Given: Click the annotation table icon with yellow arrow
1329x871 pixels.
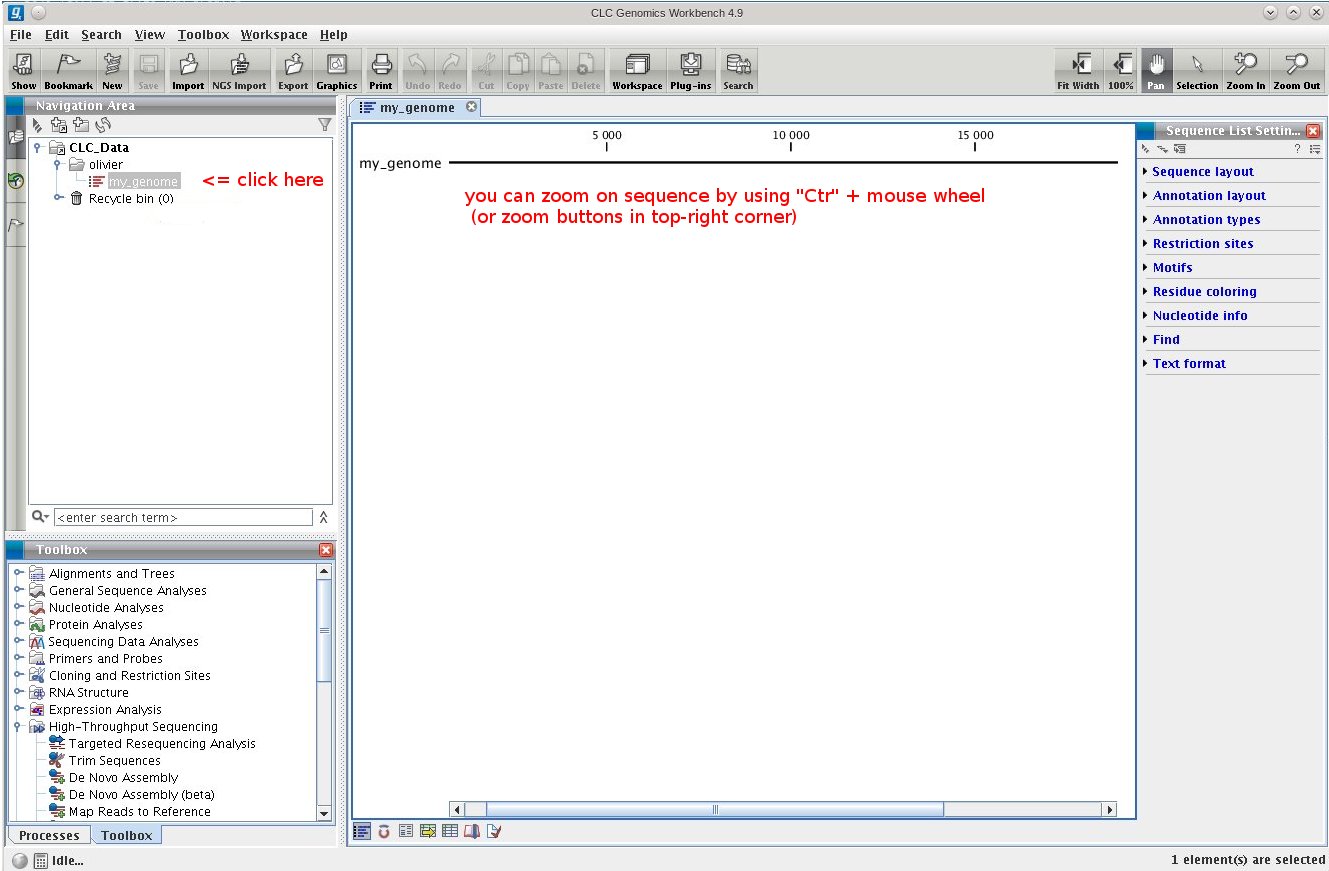Looking at the screenshot, I should (x=428, y=831).
